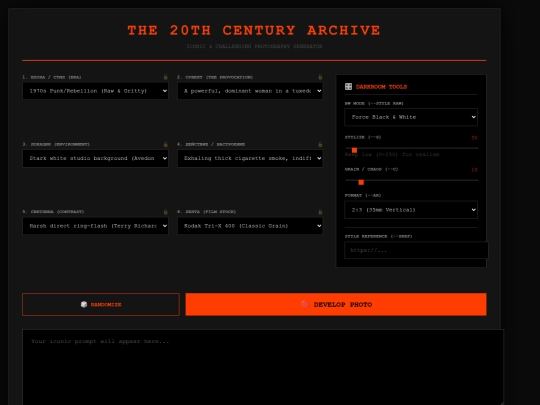Open the 'A powerful, dominant woman' subject dropdown
The image size is (540, 405).
250,91
